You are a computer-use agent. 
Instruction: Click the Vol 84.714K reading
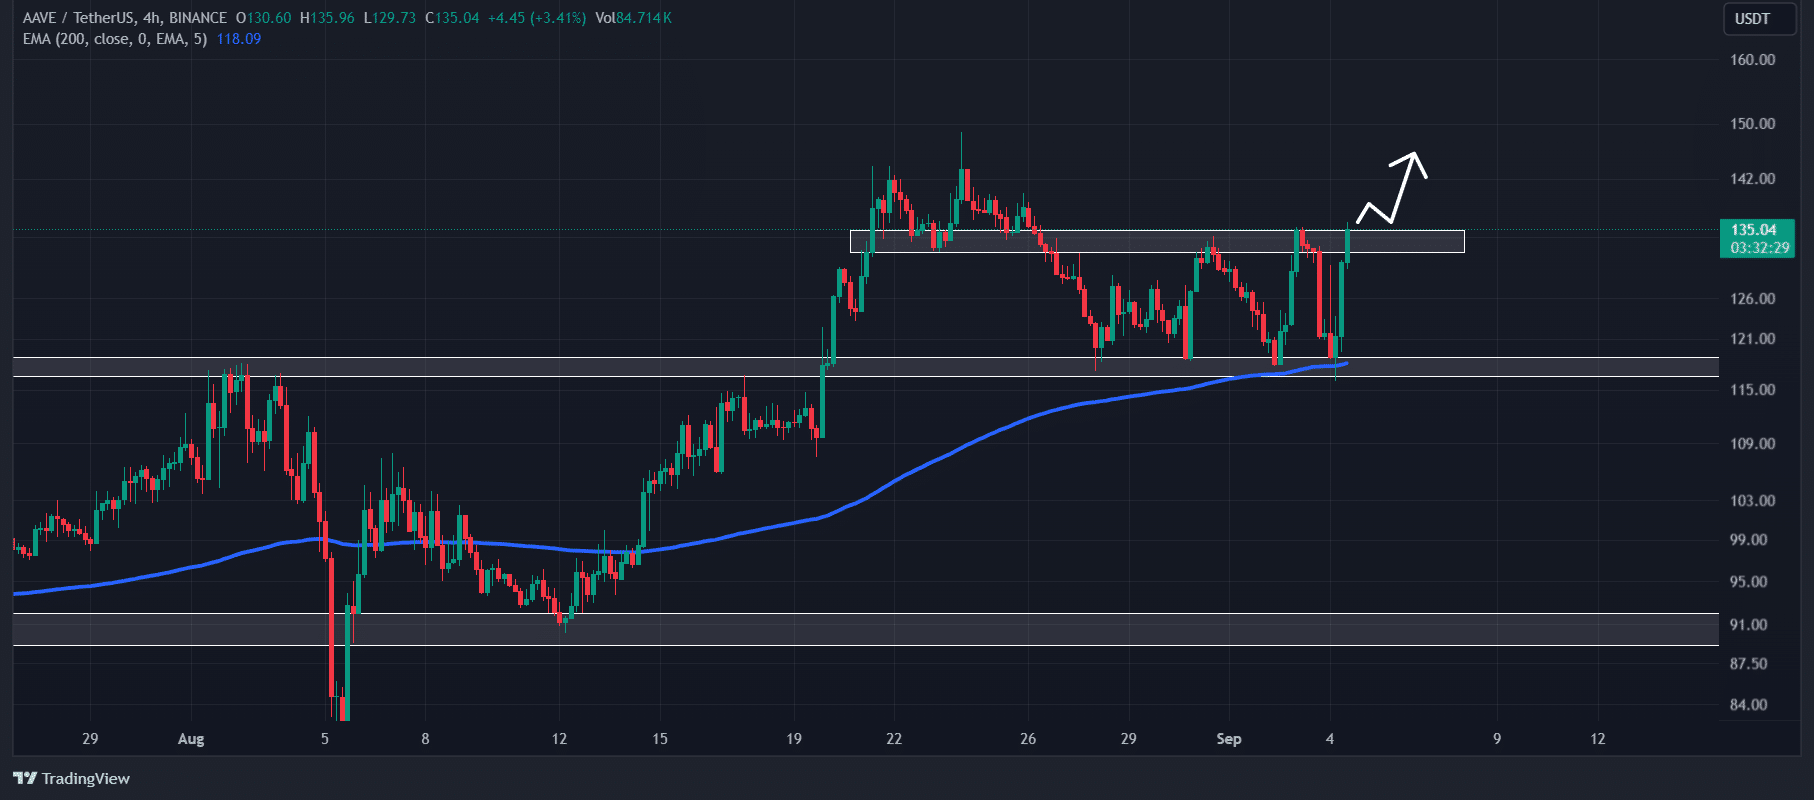click(633, 18)
